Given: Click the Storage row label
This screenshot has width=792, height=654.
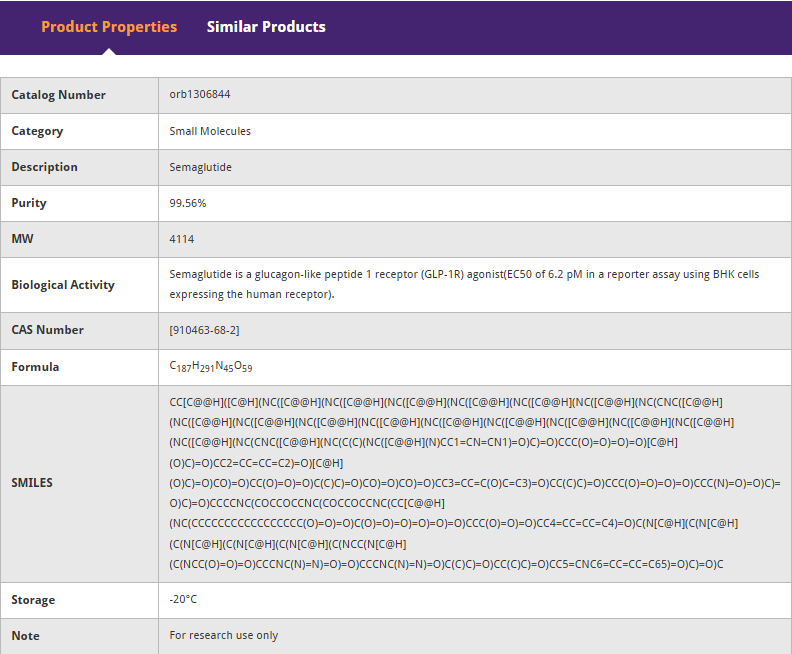Looking at the screenshot, I should 33,600.
